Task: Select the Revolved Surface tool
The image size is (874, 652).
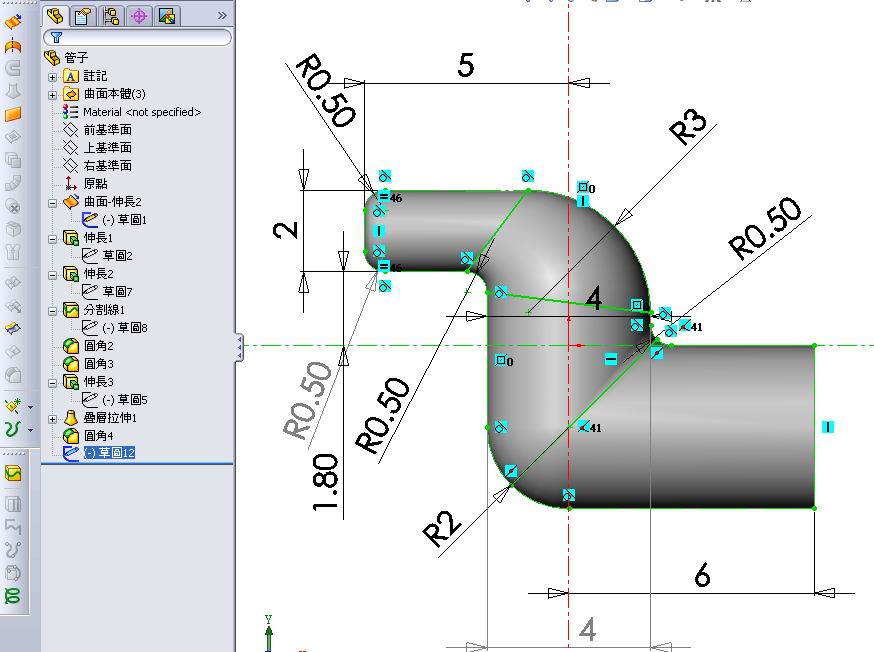Action: click(x=13, y=45)
